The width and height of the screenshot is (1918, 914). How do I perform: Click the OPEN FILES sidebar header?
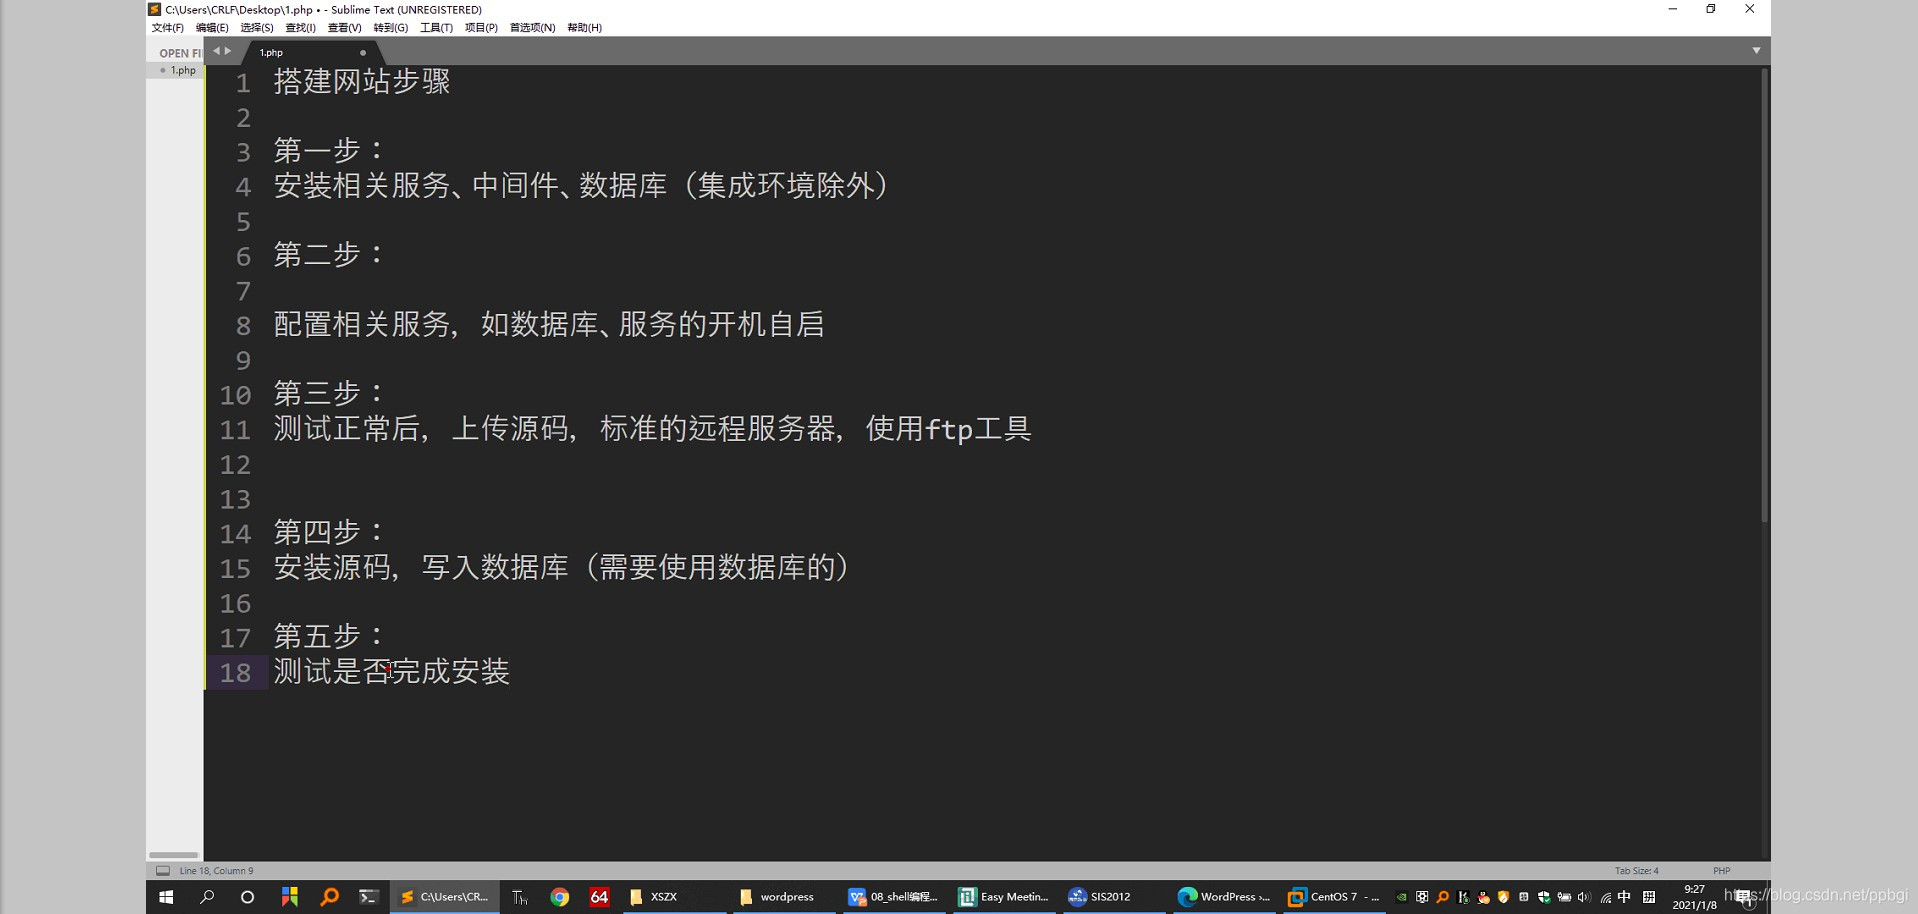click(x=180, y=53)
